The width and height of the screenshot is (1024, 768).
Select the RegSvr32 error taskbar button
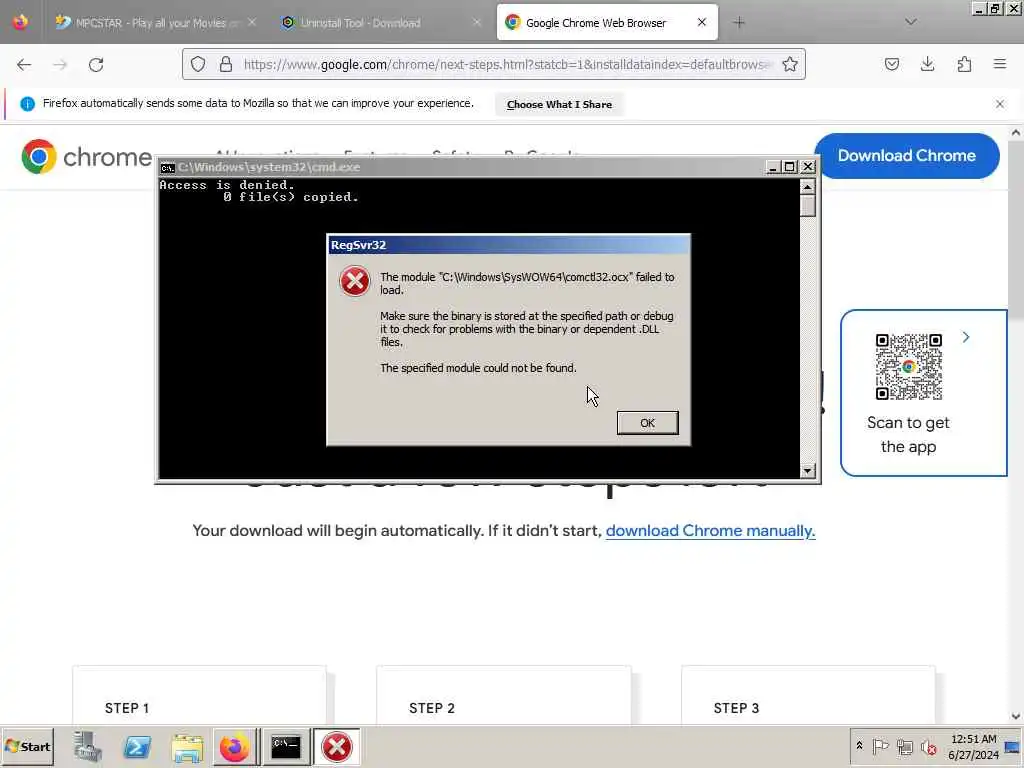[336, 746]
